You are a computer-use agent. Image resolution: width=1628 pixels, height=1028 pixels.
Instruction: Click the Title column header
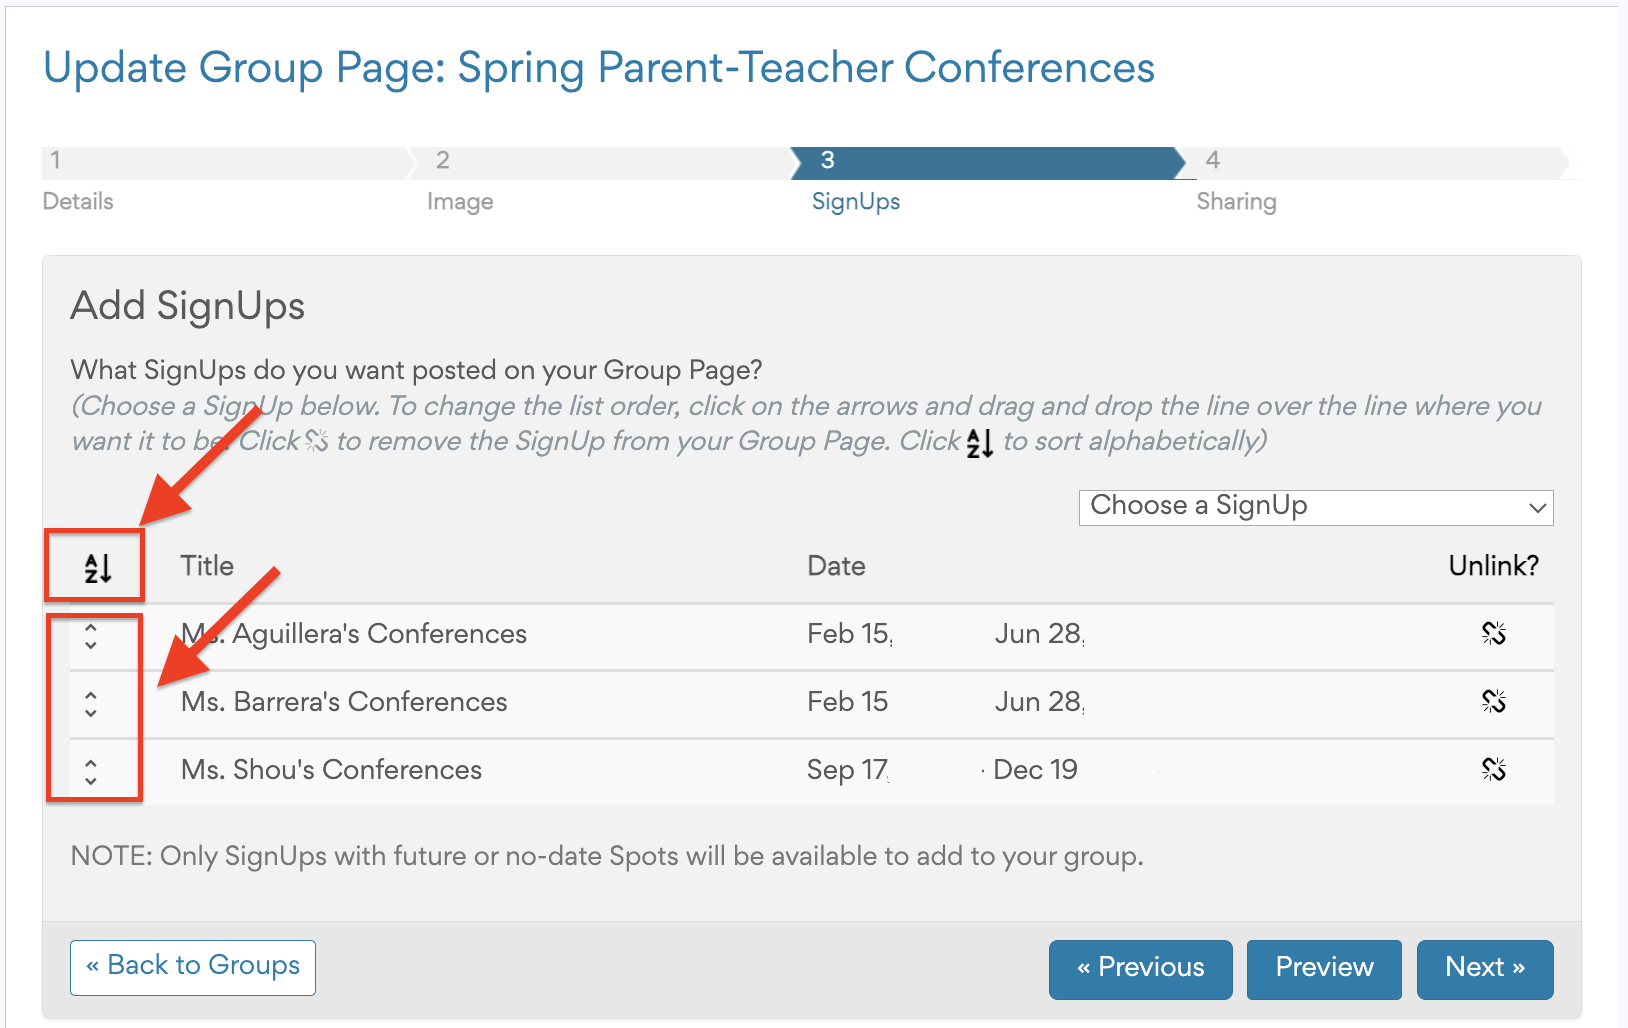[x=207, y=566]
